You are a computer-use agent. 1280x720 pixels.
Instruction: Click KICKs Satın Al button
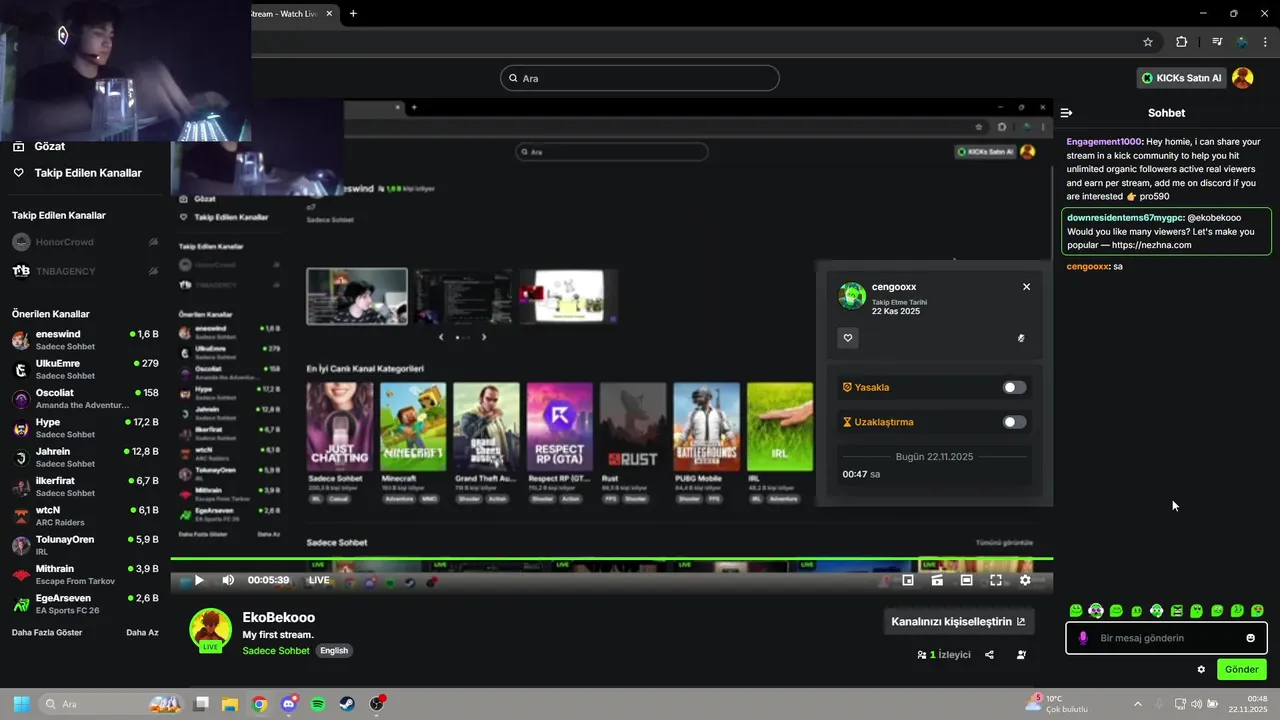tap(1182, 78)
